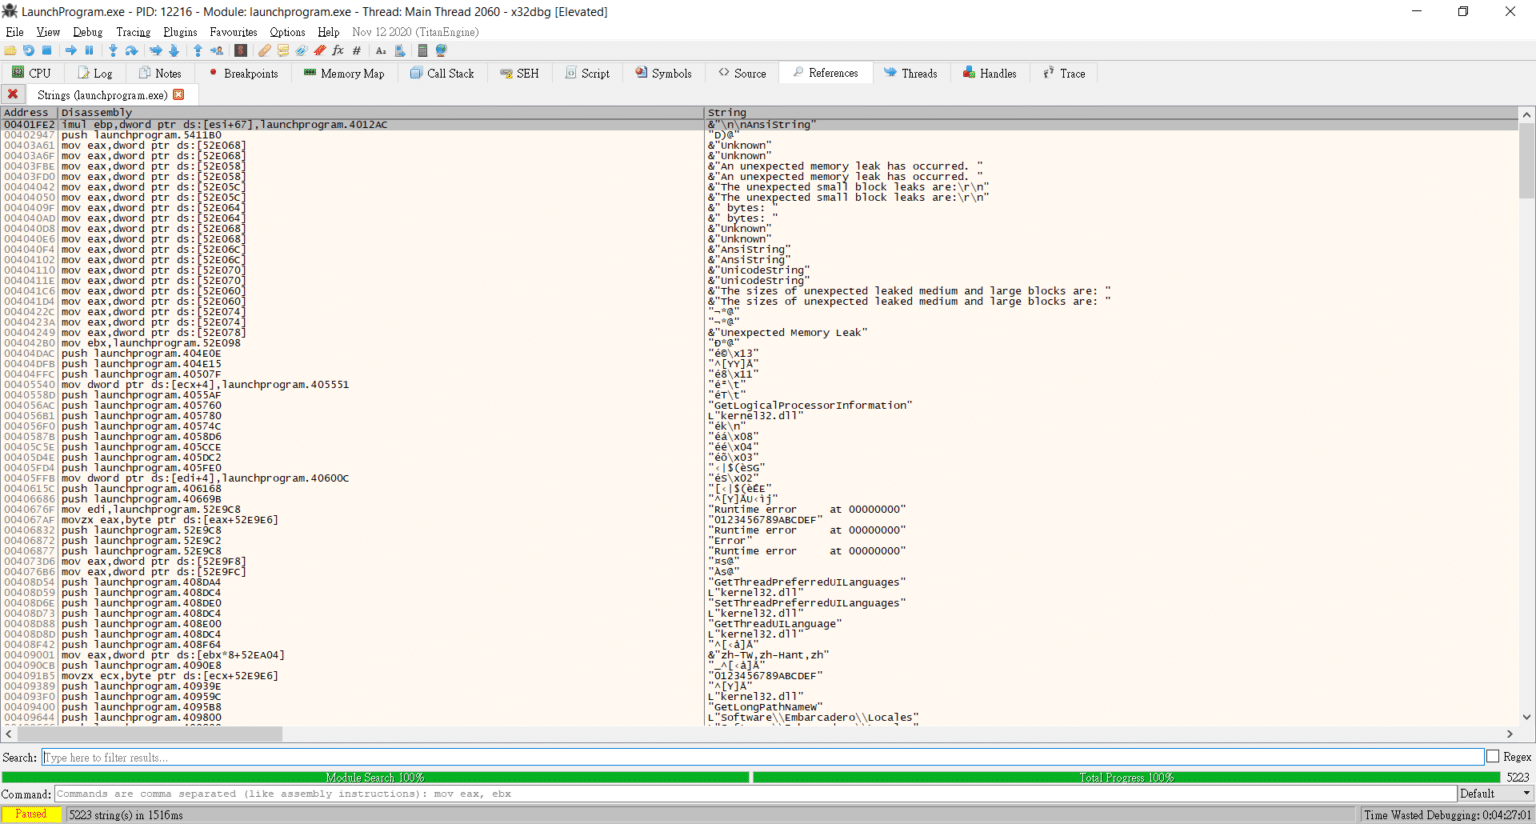Show the Comments list icon
Screen dimensions: 1536x824
coord(283,50)
